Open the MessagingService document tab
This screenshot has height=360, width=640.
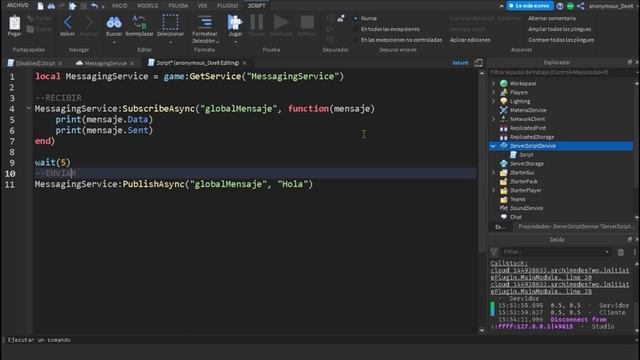(x=105, y=63)
